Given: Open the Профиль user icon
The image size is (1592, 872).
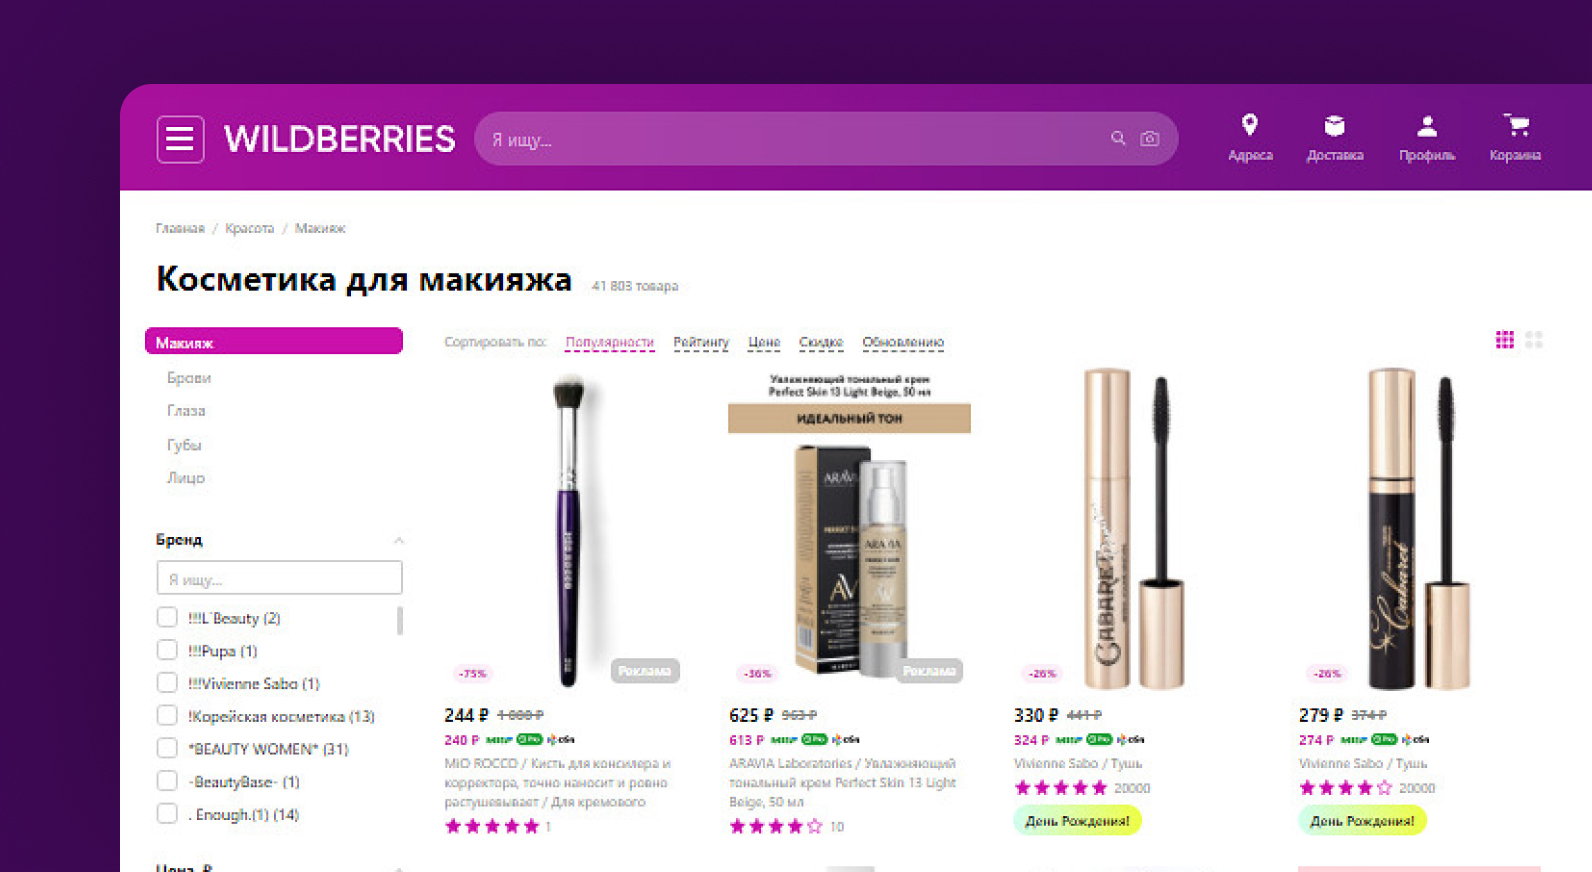Looking at the screenshot, I should [x=1427, y=126].
